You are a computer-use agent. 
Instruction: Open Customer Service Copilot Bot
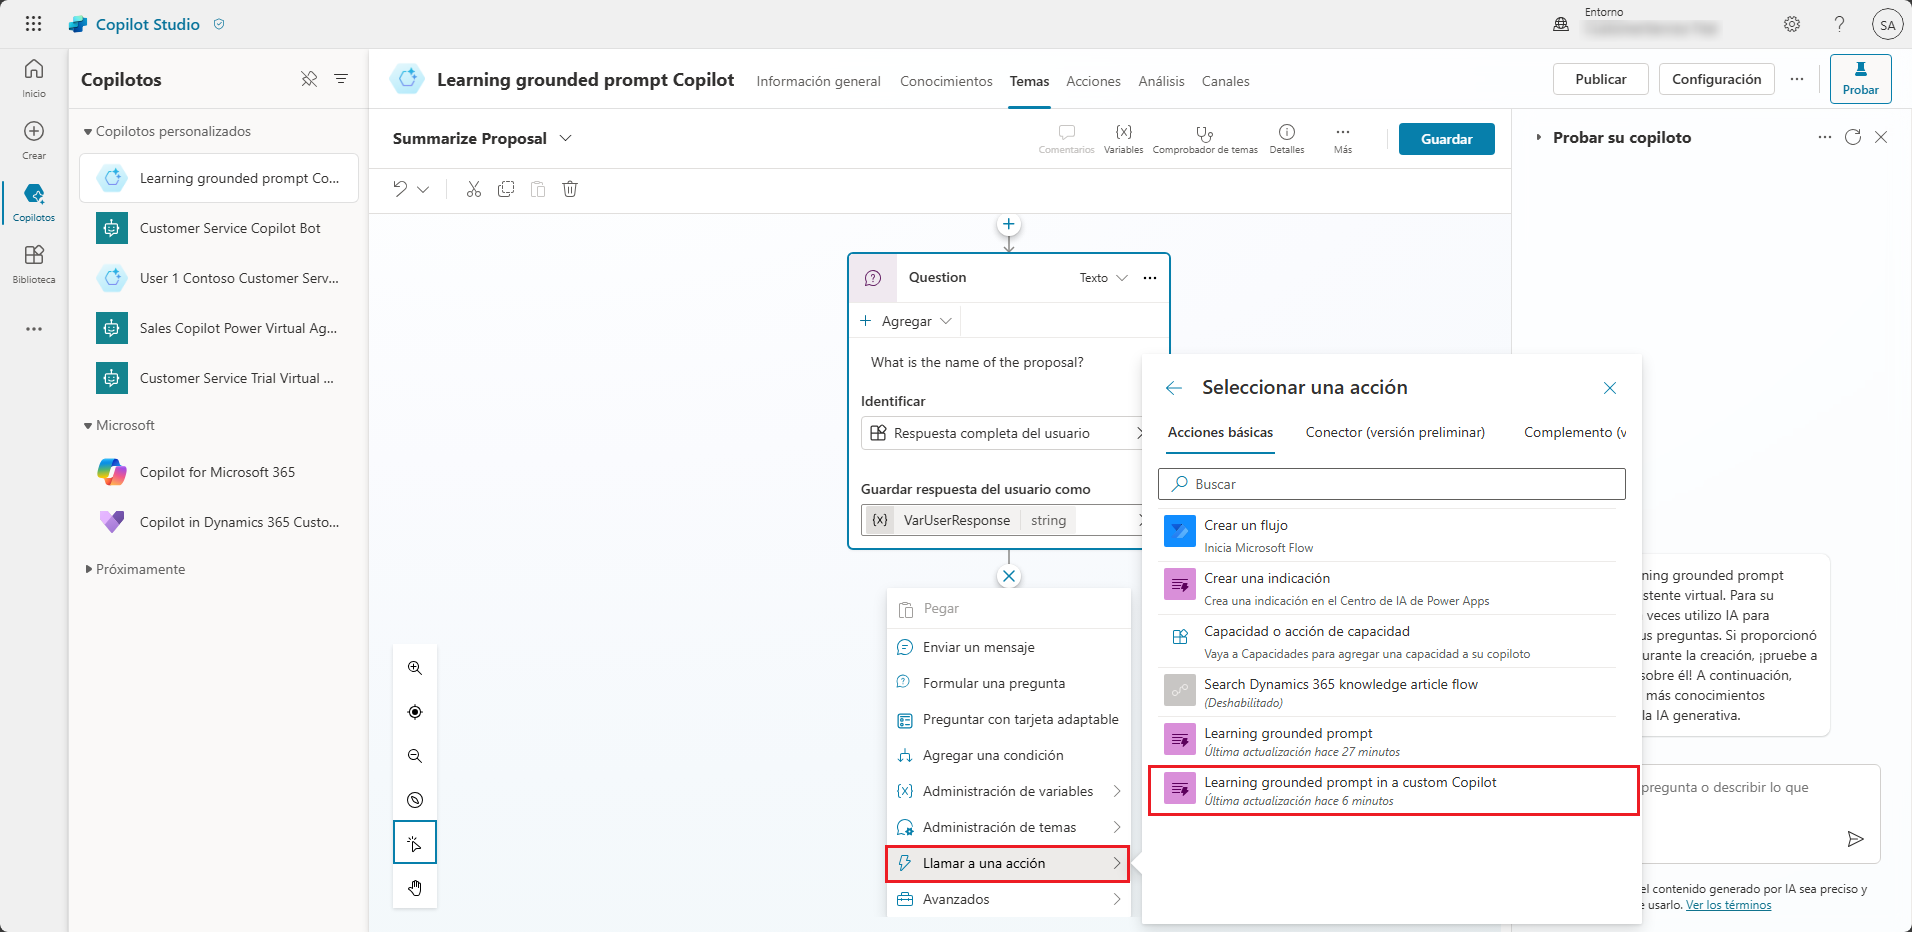click(219, 228)
